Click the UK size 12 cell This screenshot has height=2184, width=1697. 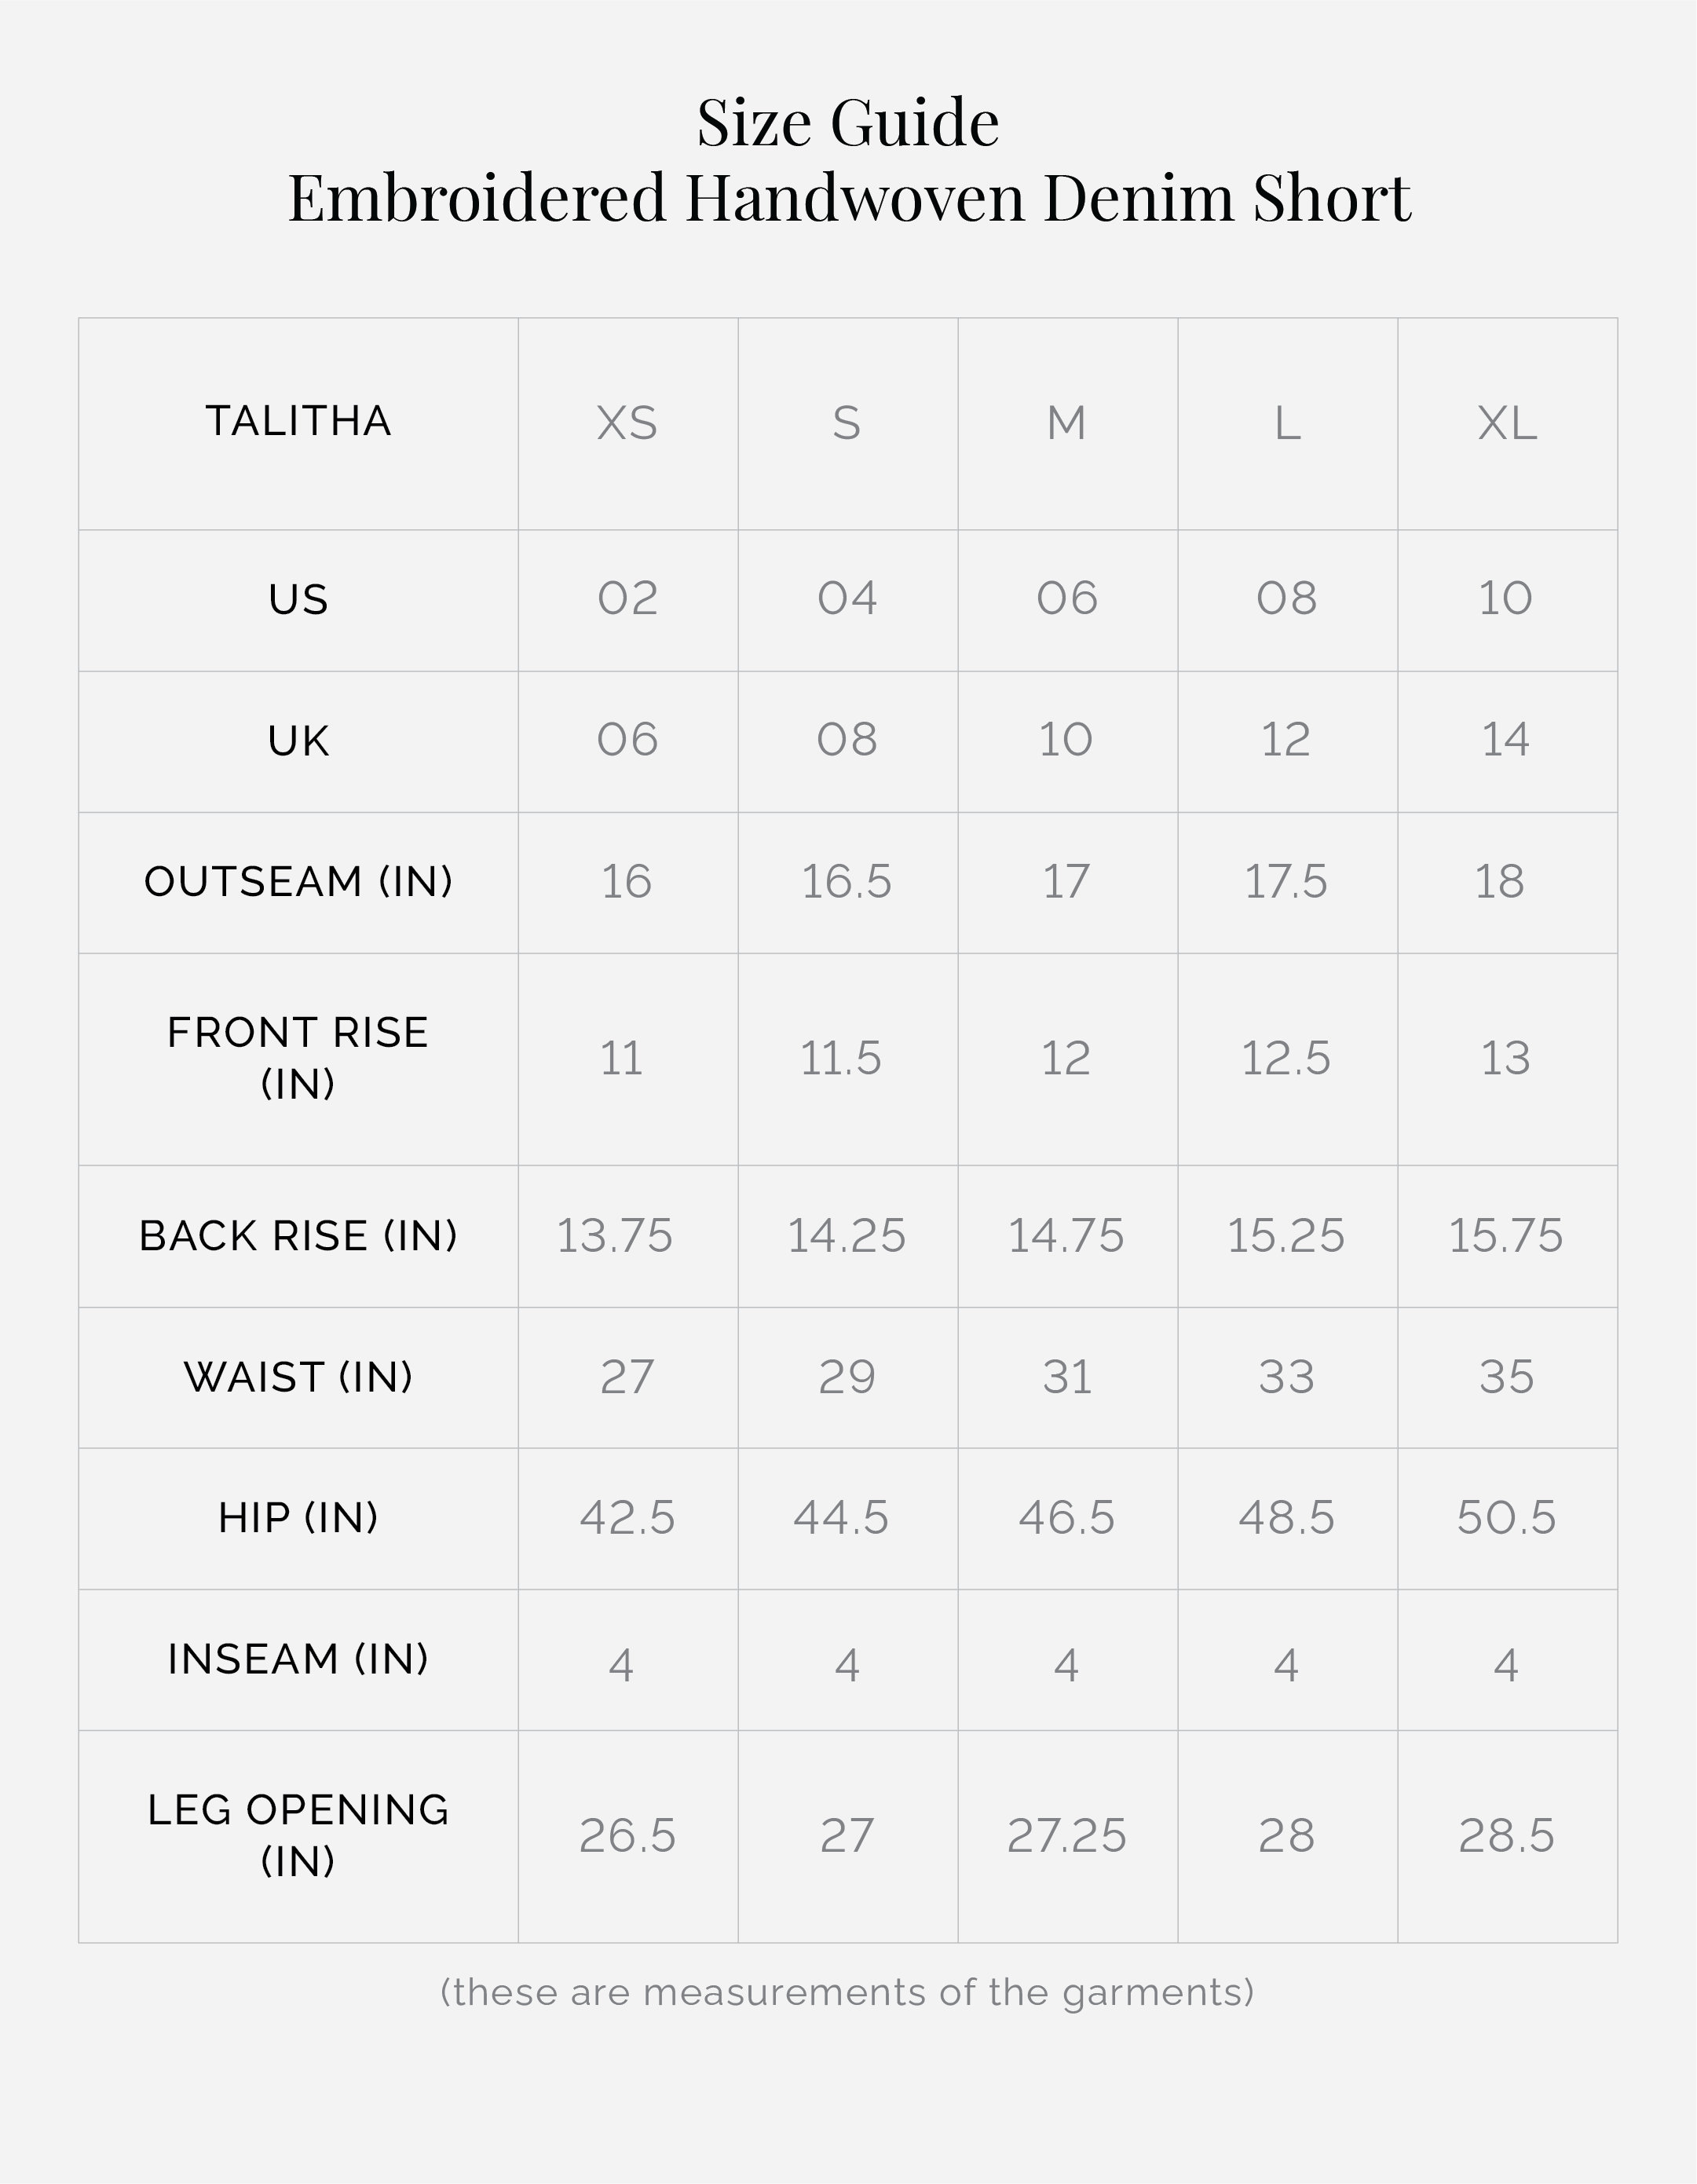coord(1285,740)
